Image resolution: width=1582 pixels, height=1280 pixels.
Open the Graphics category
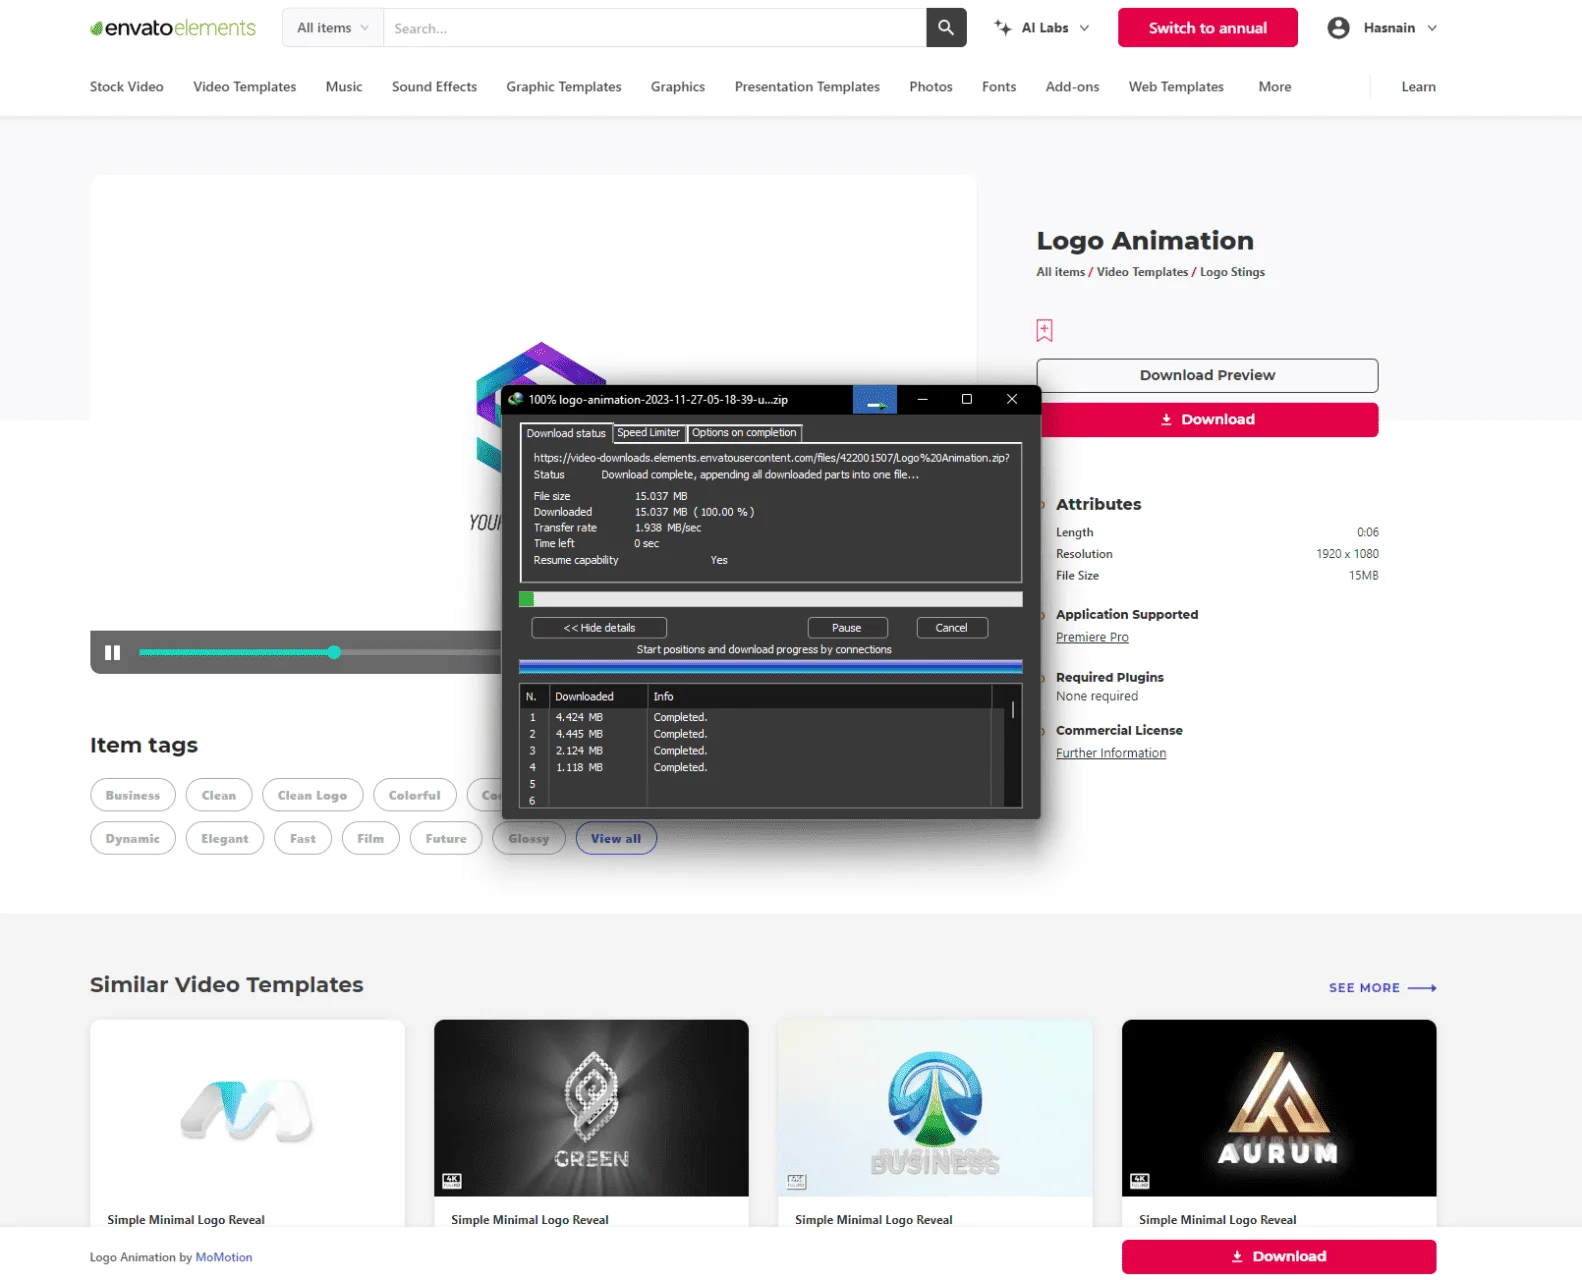(x=678, y=87)
